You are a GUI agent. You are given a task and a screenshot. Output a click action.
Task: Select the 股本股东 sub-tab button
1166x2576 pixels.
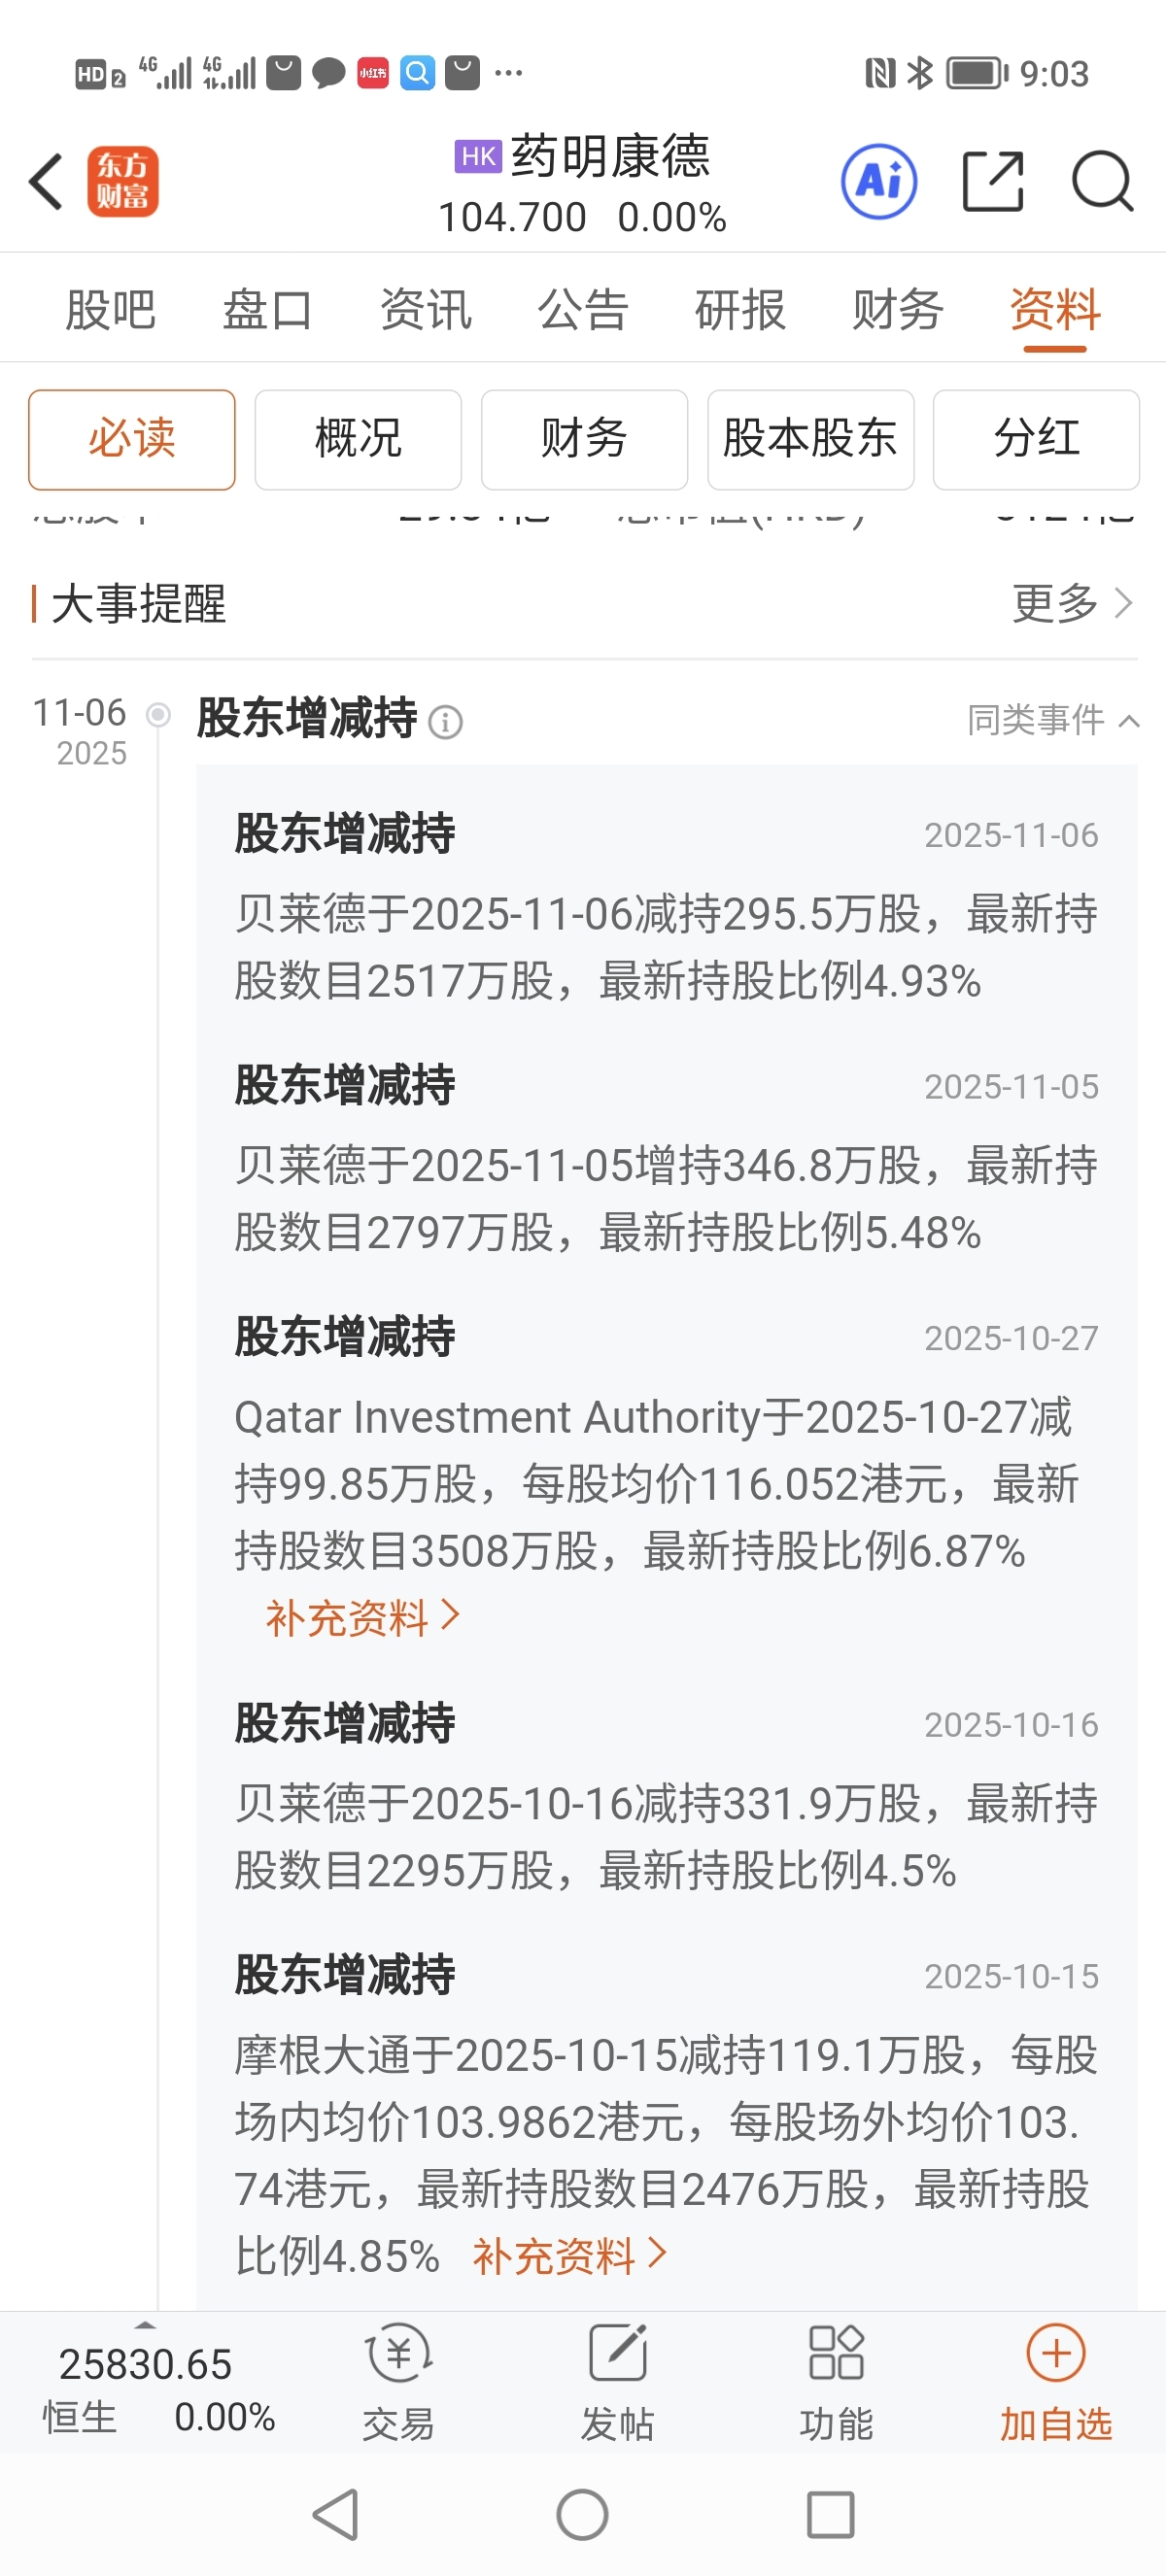tap(810, 439)
